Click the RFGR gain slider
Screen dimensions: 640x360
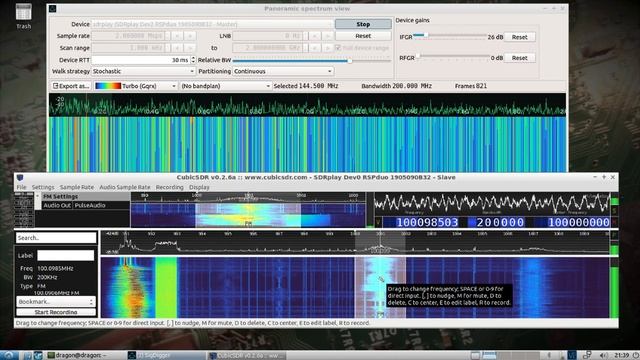click(x=452, y=57)
